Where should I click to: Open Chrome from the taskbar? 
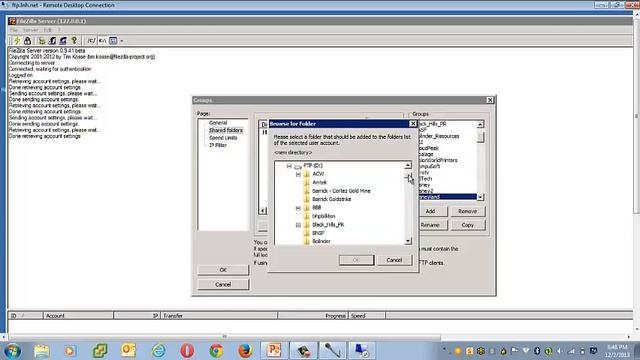pos(216,351)
